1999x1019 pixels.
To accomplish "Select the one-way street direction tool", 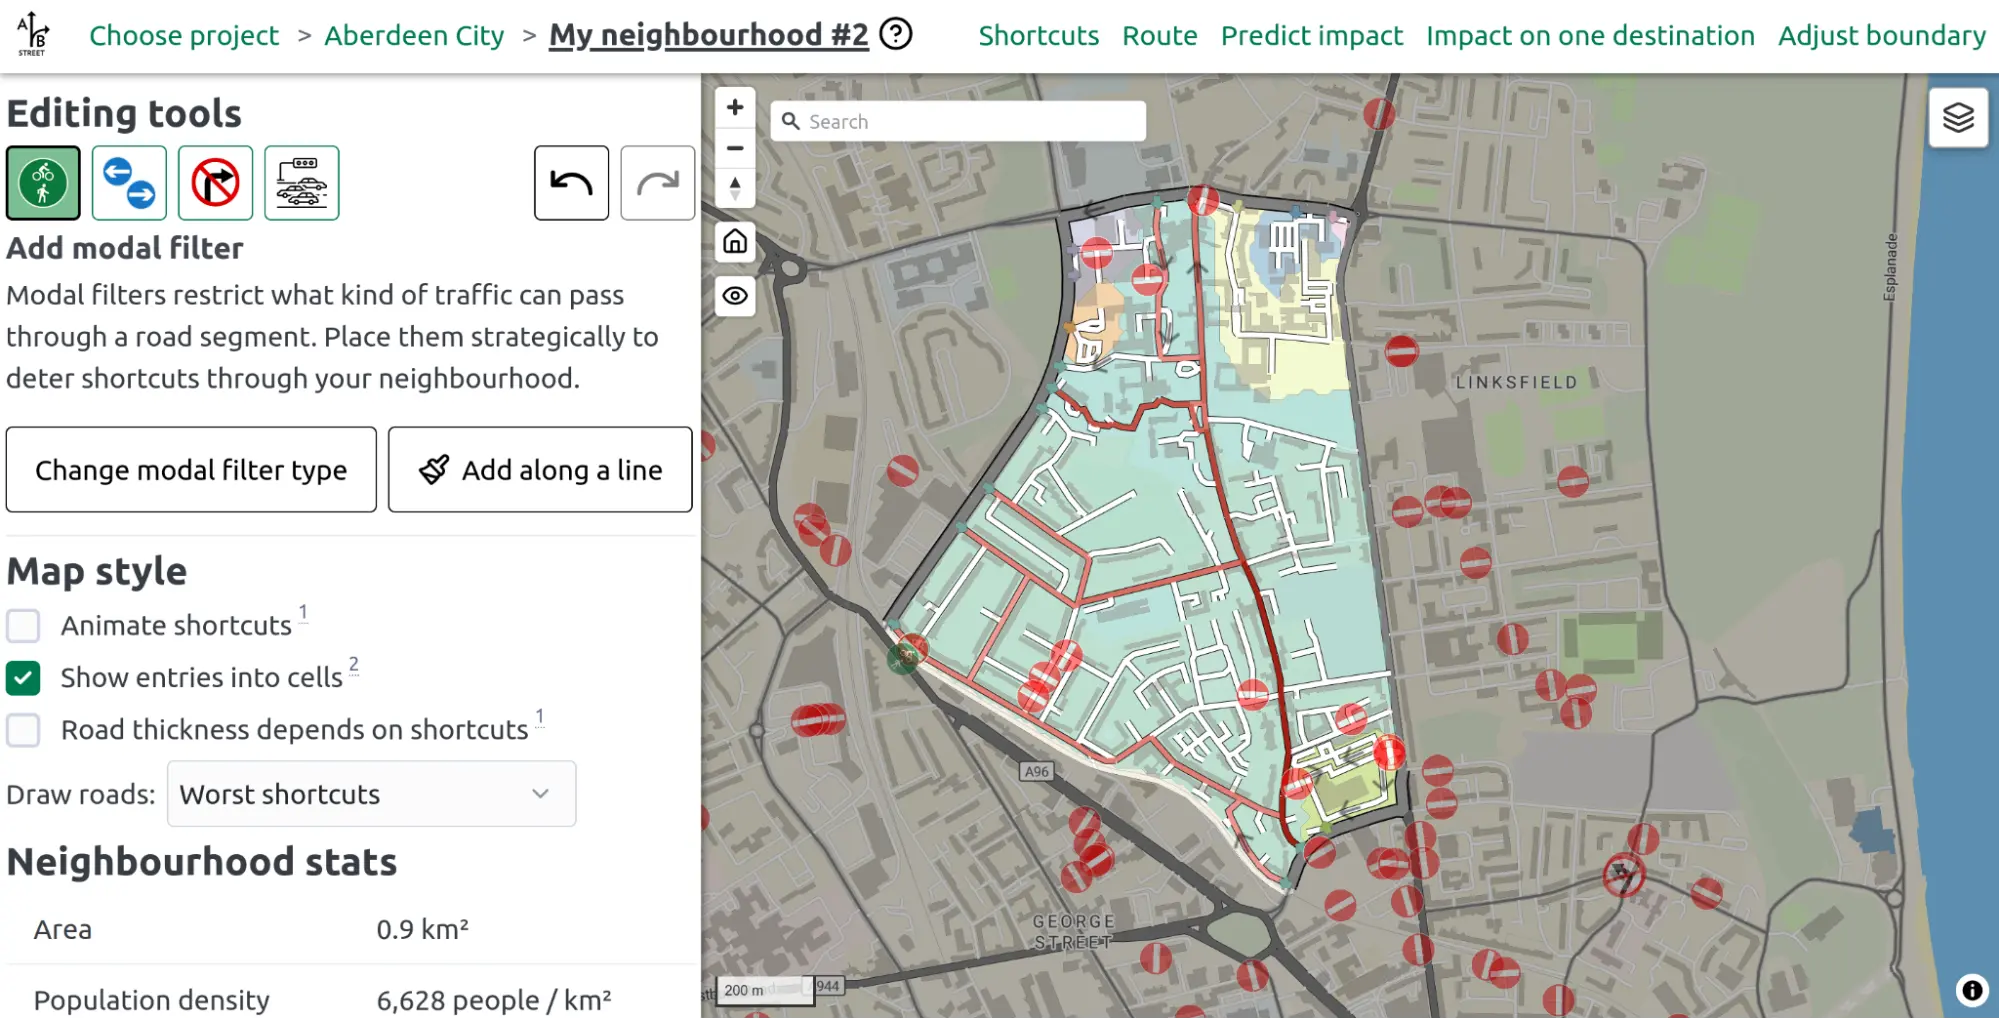I will 129,183.
